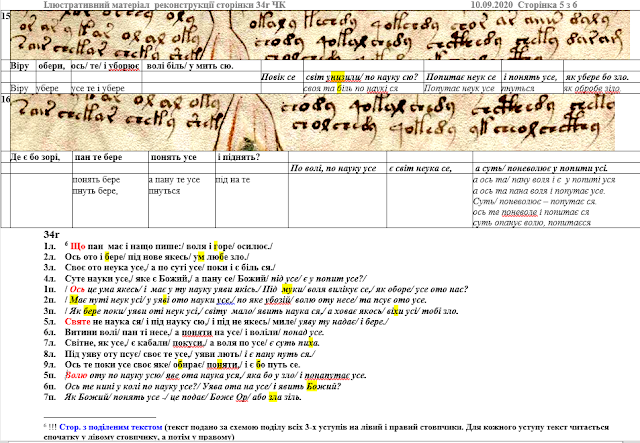640x443 pixels.
Task: Click the bold cell 'понять усе'
Action: tap(173, 157)
